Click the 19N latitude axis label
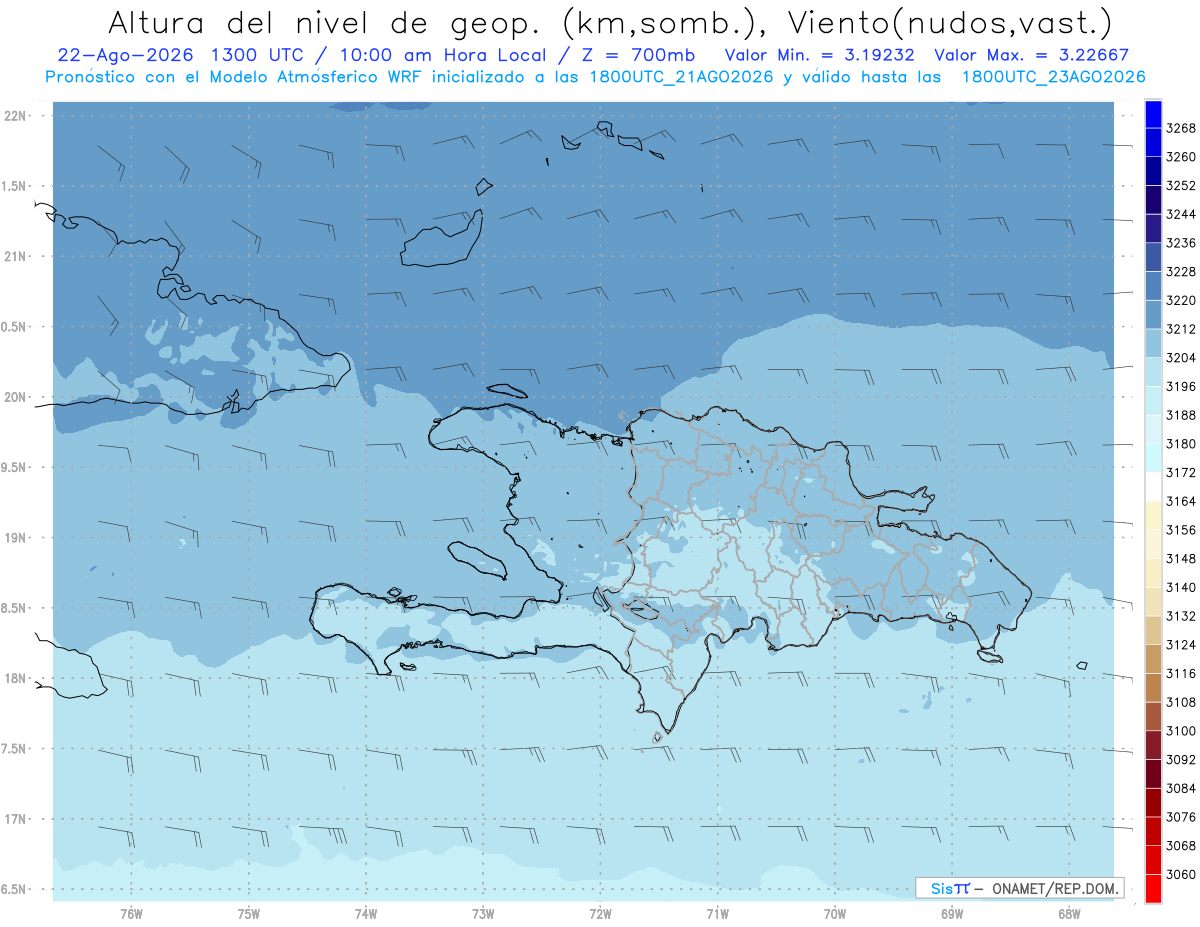1200x927 pixels. 16,537
